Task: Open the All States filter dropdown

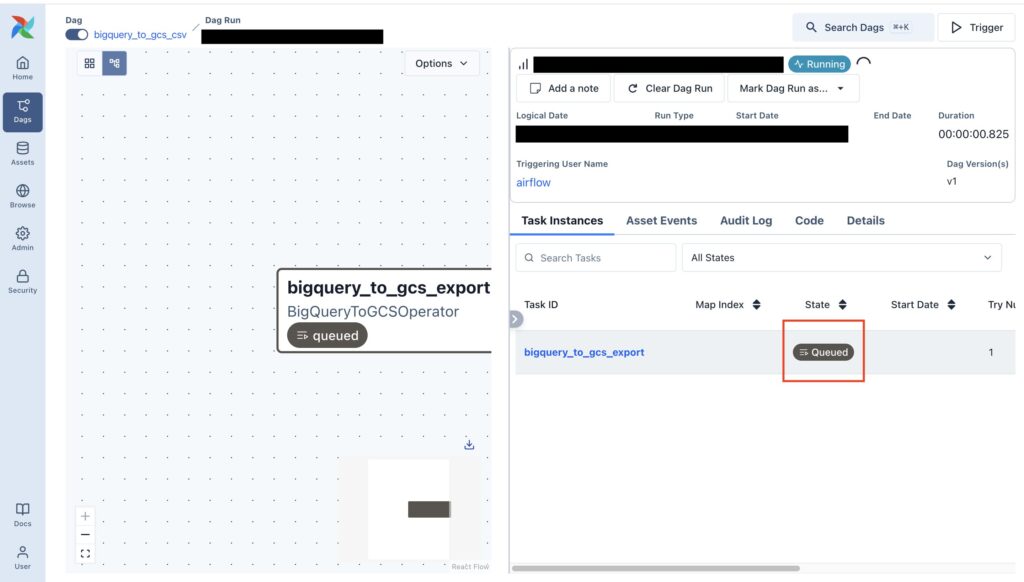Action: pos(842,257)
